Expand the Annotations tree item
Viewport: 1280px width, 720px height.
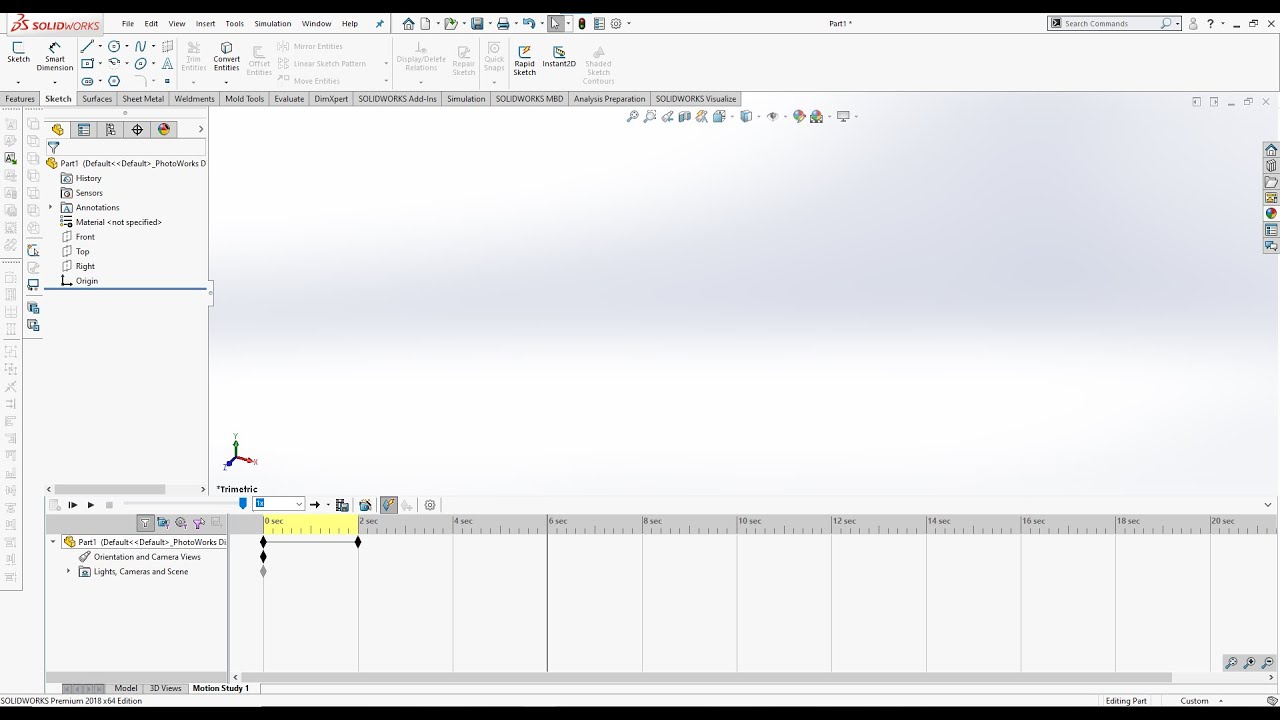coord(50,207)
